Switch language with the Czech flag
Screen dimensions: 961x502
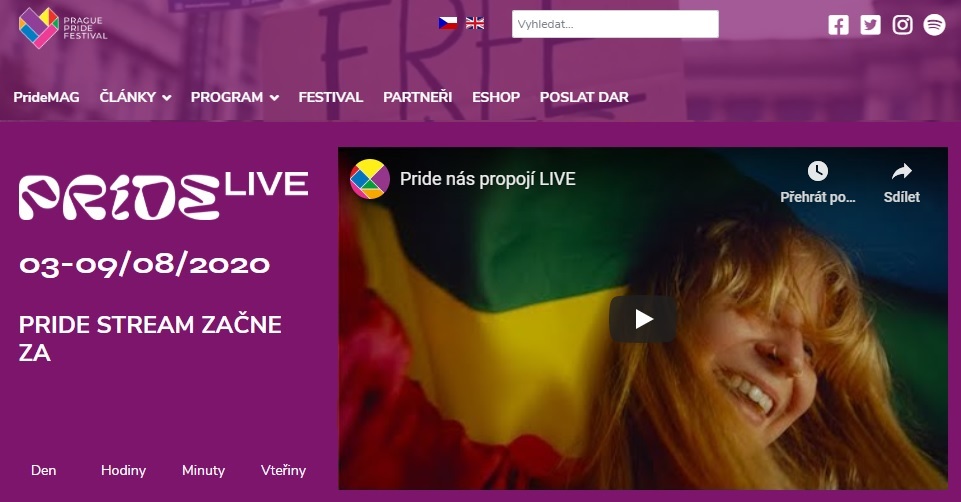(447, 23)
